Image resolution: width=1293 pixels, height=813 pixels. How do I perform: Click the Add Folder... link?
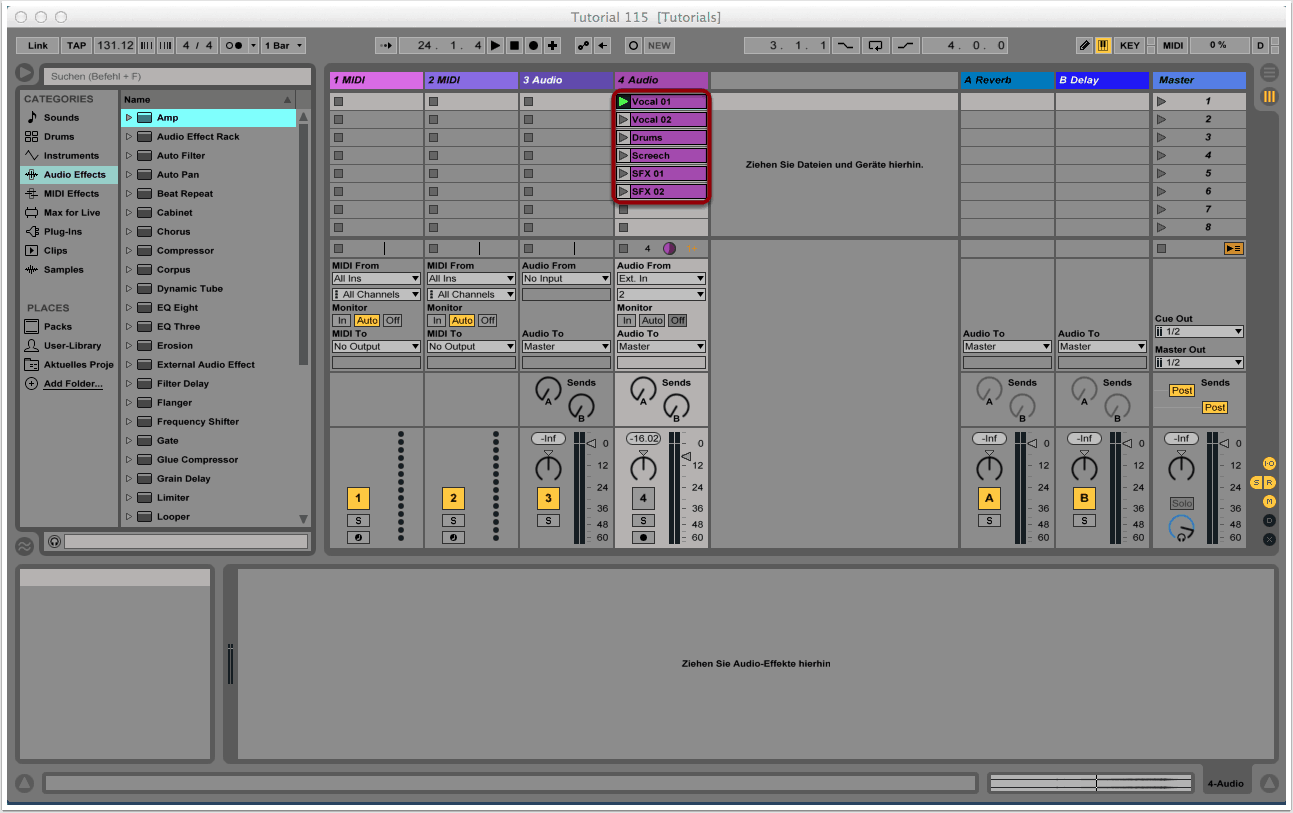click(72, 384)
